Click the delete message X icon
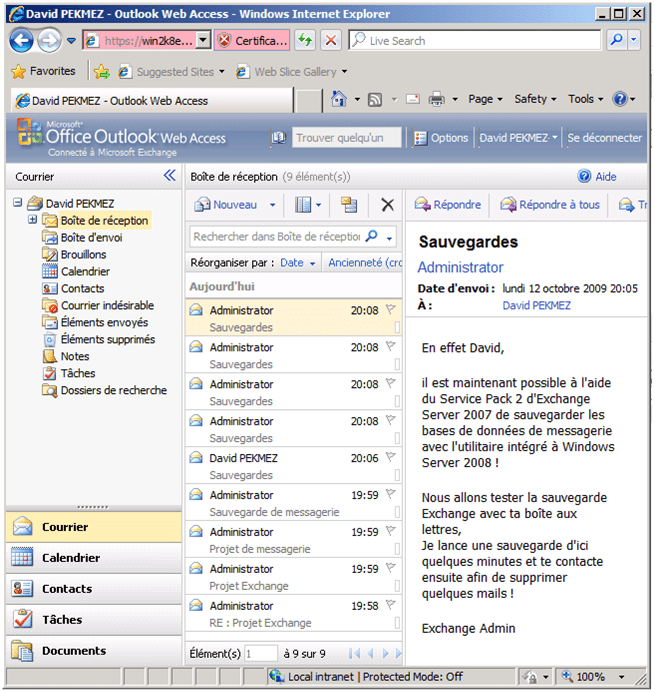Image resolution: width=655 pixels, height=693 pixels. click(x=387, y=205)
